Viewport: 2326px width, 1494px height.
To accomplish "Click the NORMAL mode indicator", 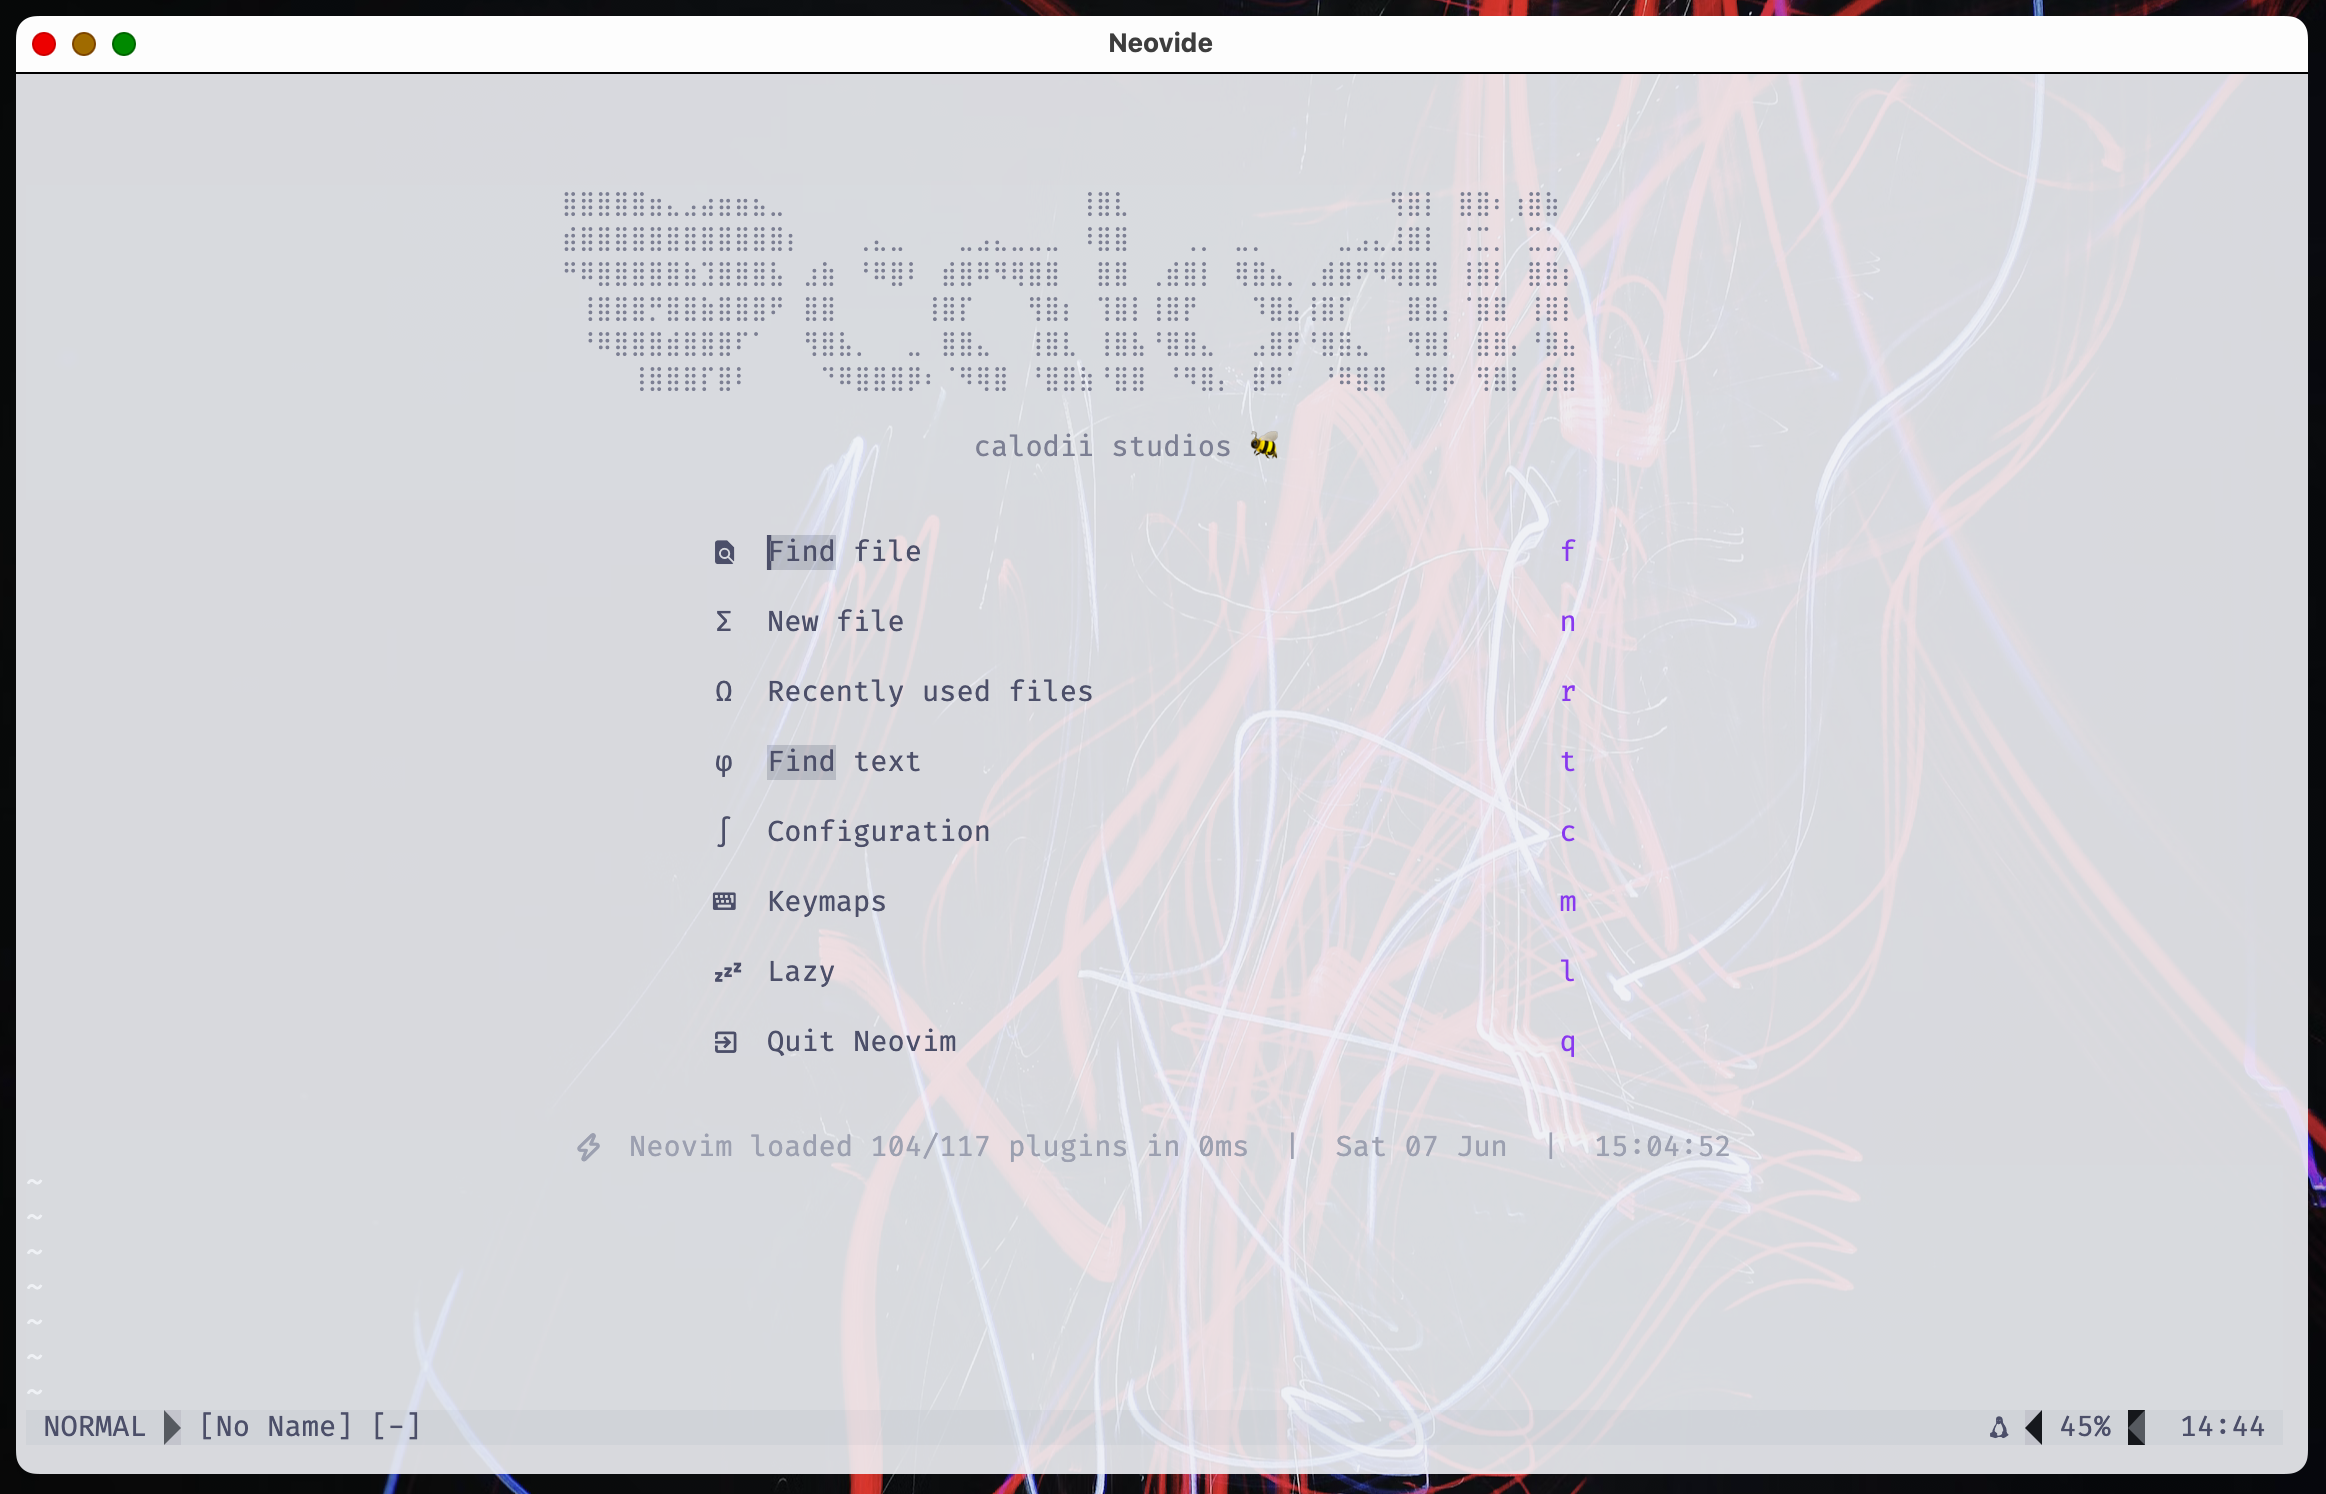I will click(x=95, y=1427).
